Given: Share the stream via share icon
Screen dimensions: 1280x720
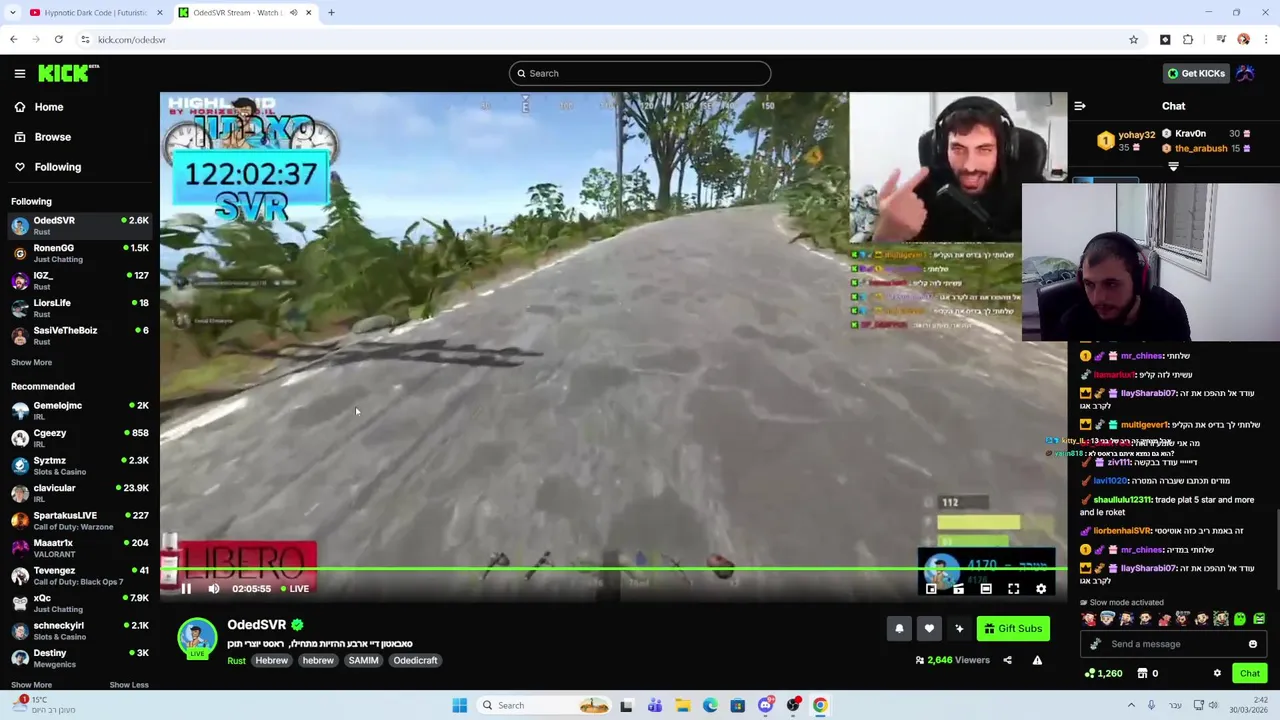Looking at the screenshot, I should point(1007,660).
